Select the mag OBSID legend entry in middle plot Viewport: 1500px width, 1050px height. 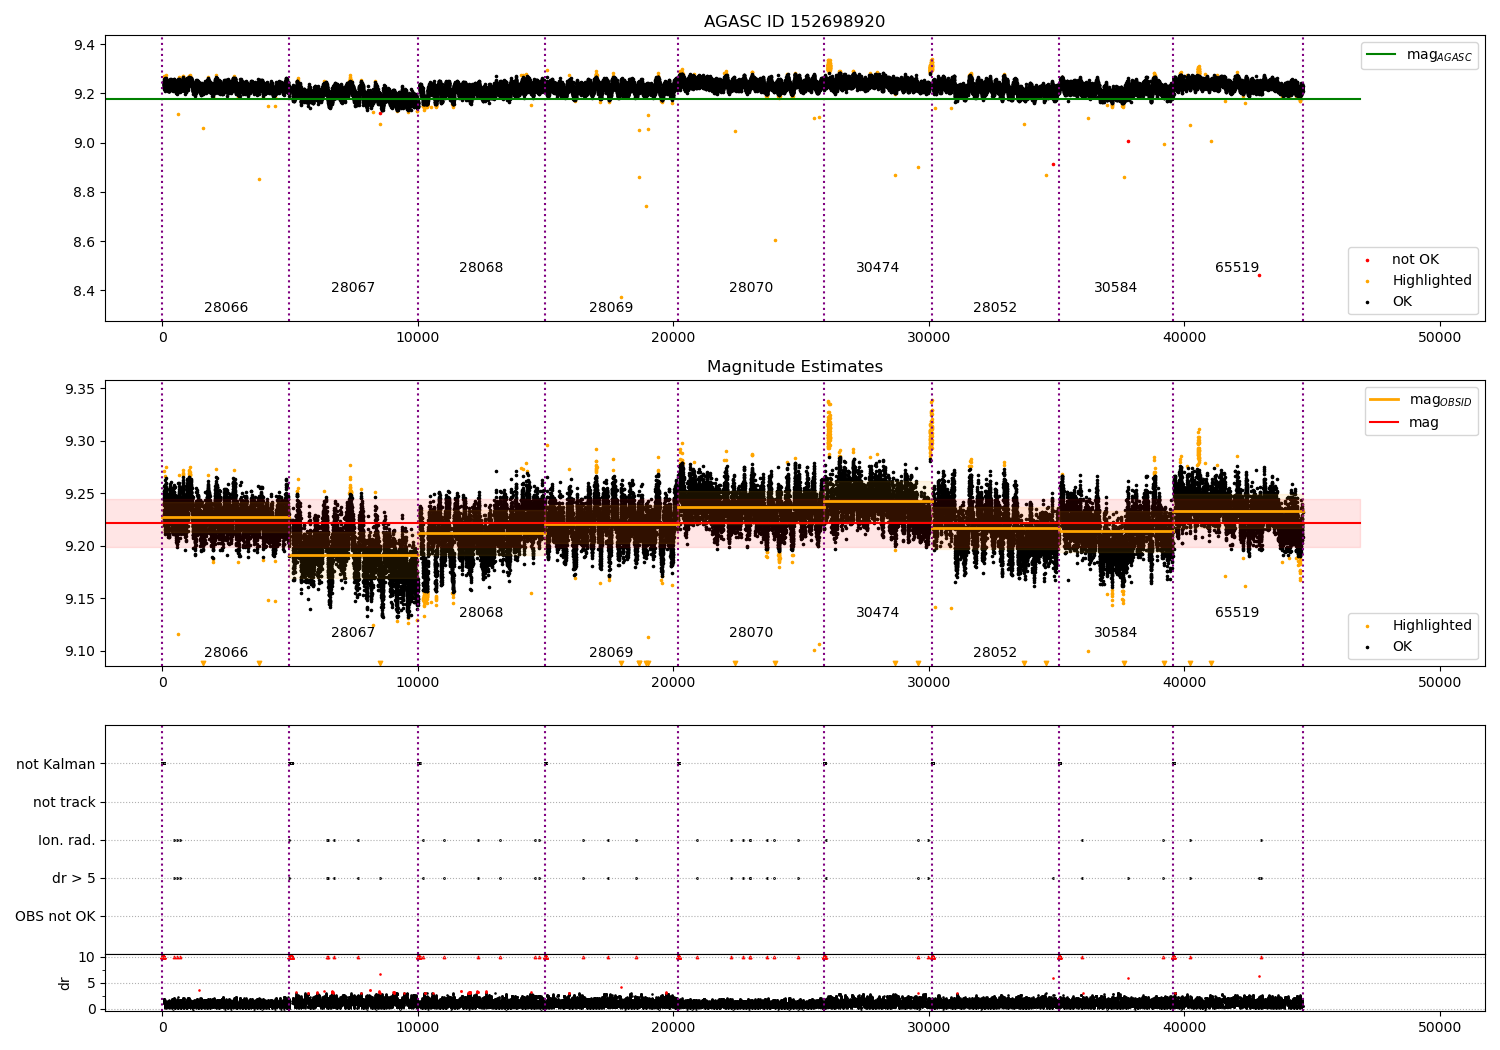point(1419,401)
